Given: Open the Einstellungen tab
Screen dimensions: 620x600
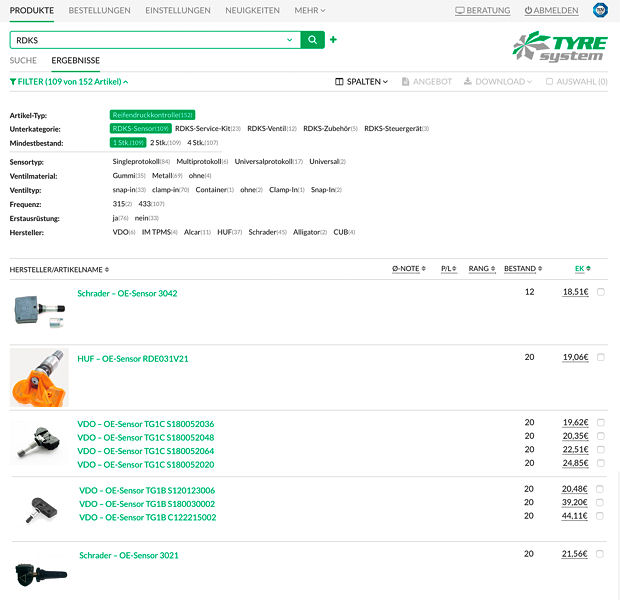Looking at the screenshot, I should (x=178, y=11).
